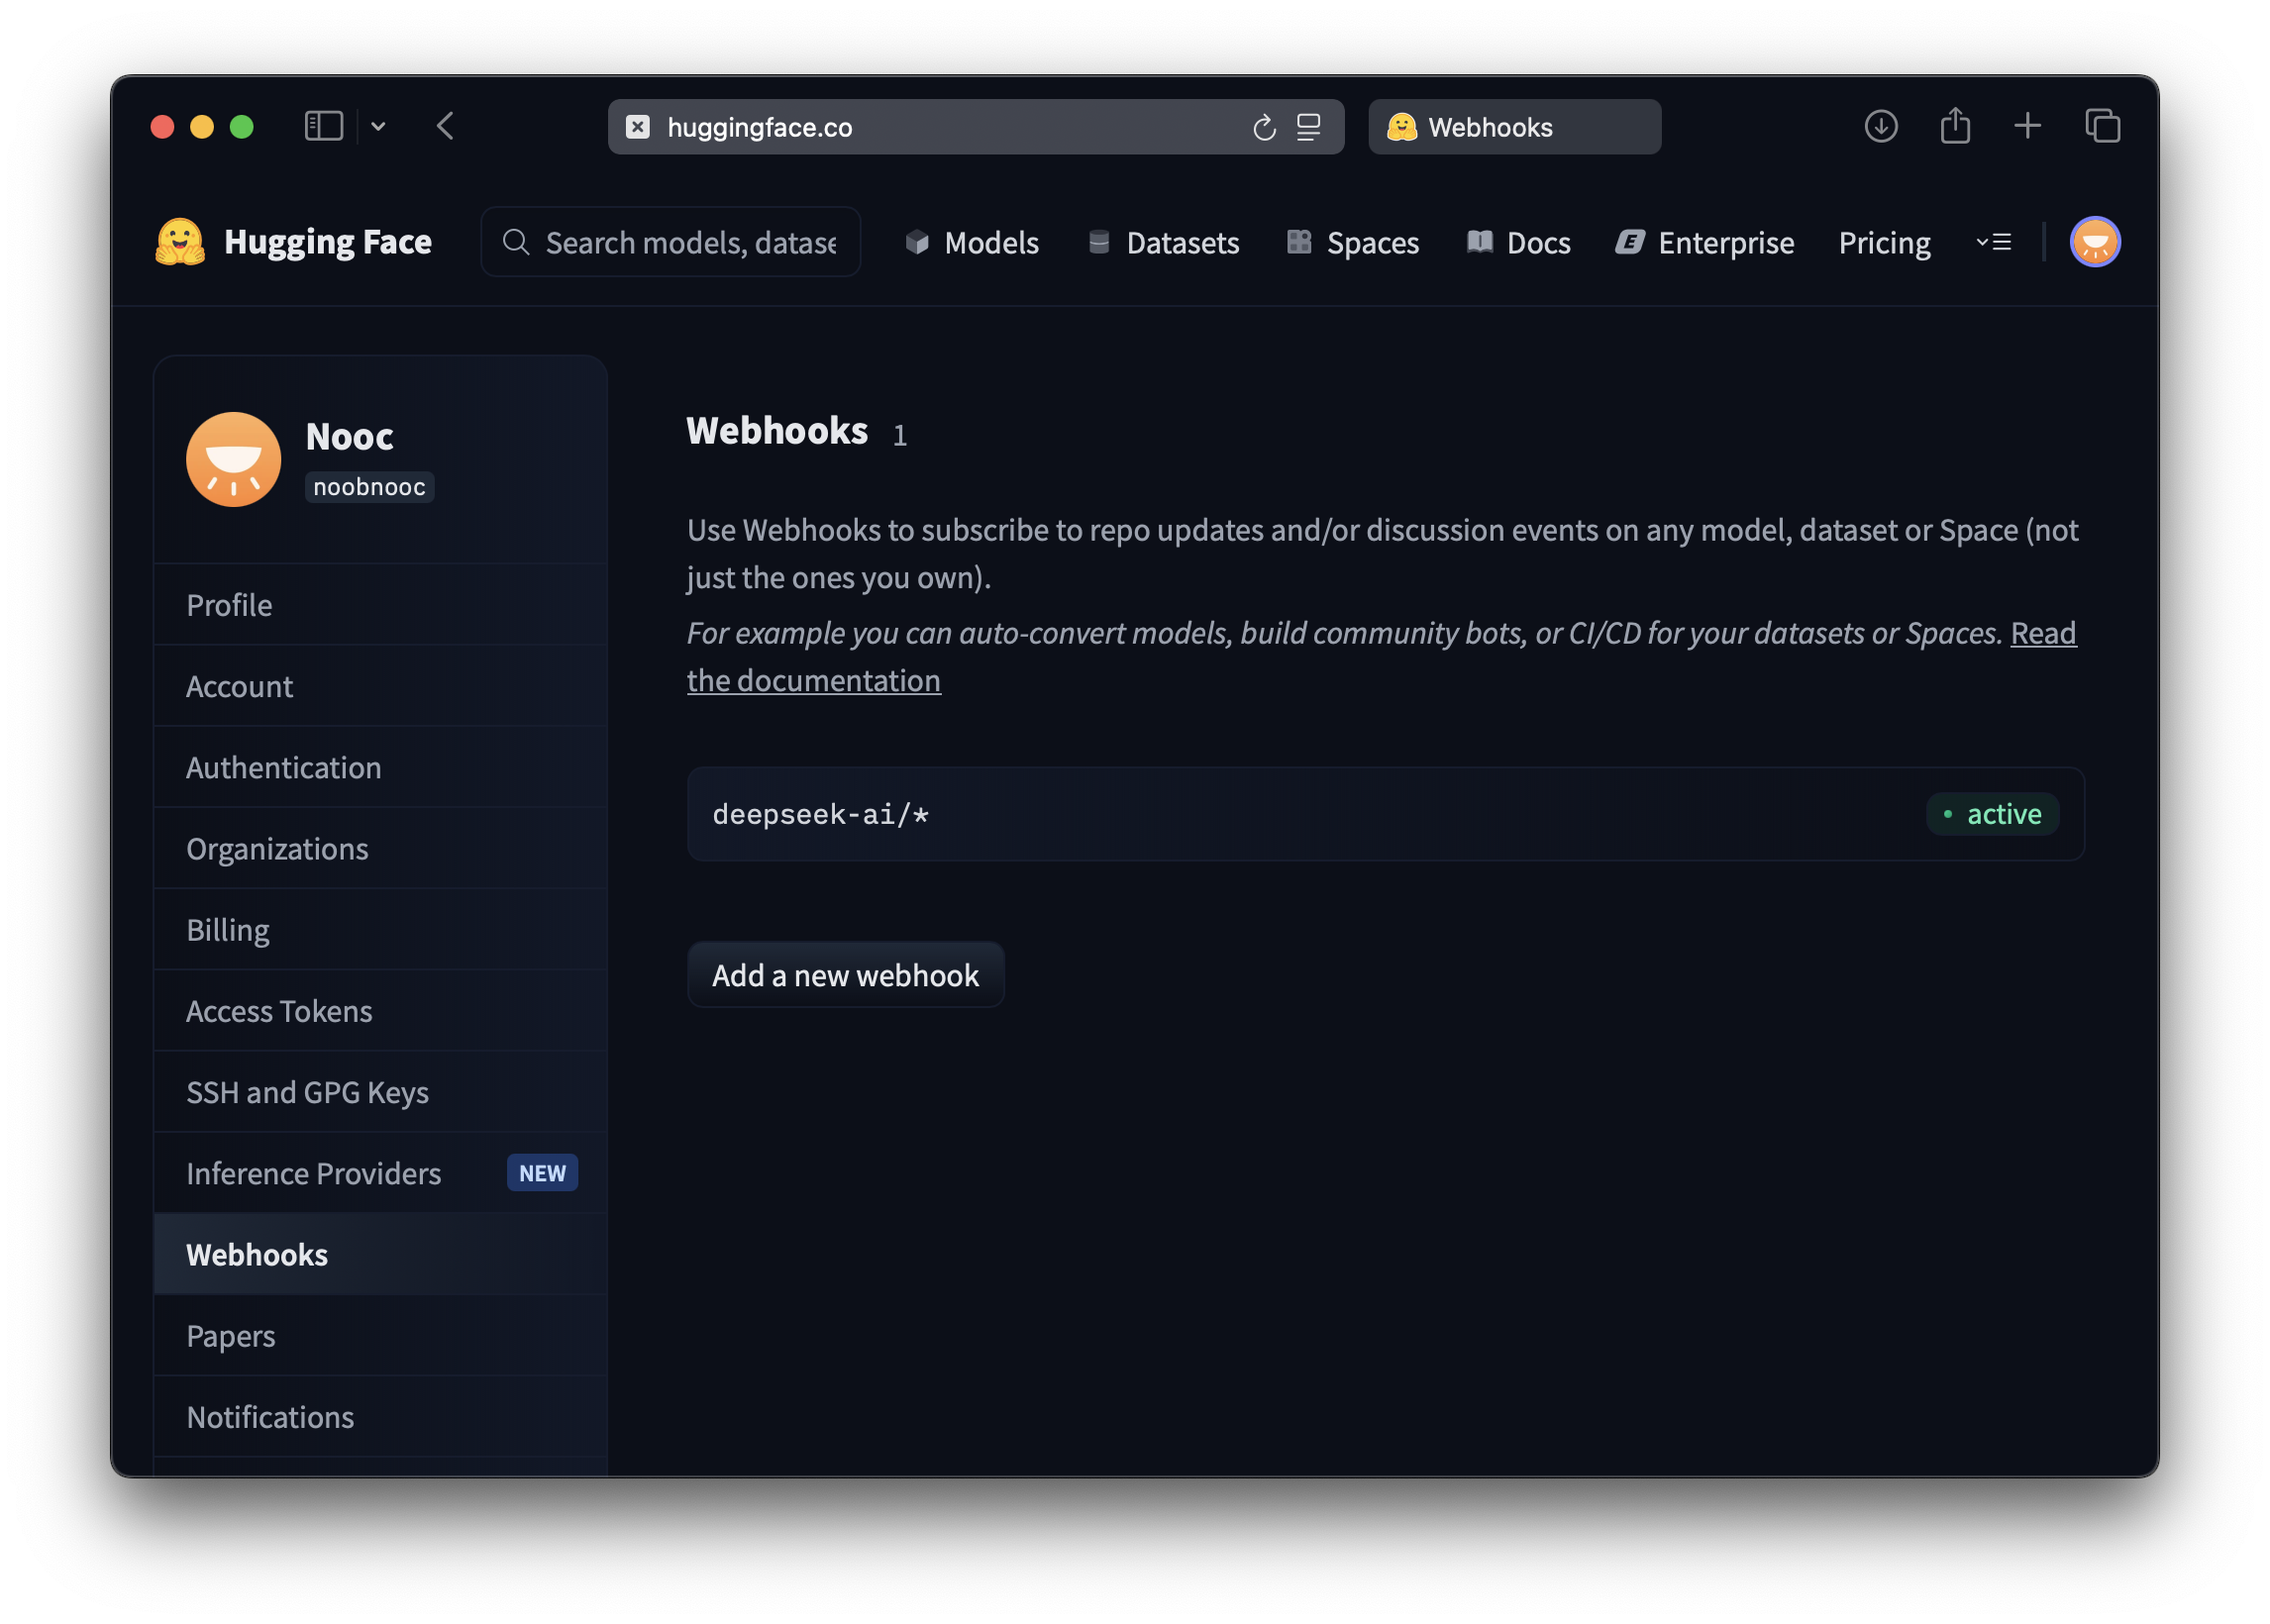
Task: Open SSH and GPG Keys settings
Action: [x=380, y=1092]
